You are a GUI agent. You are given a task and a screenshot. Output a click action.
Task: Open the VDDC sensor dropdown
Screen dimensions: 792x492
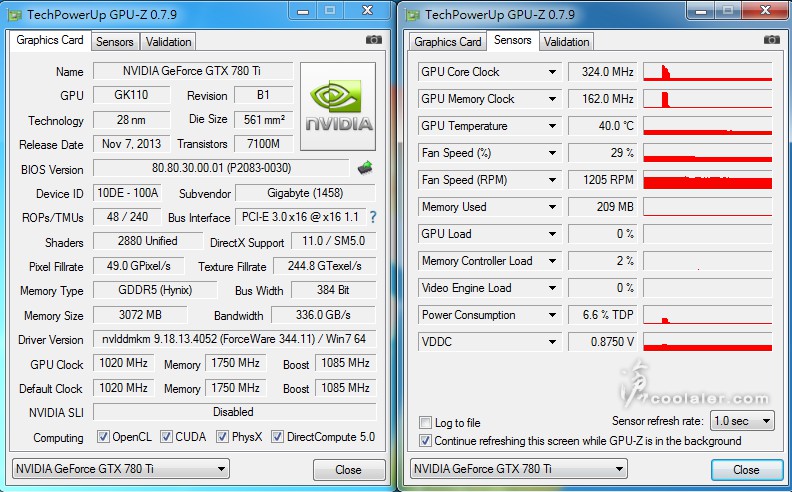[552, 342]
